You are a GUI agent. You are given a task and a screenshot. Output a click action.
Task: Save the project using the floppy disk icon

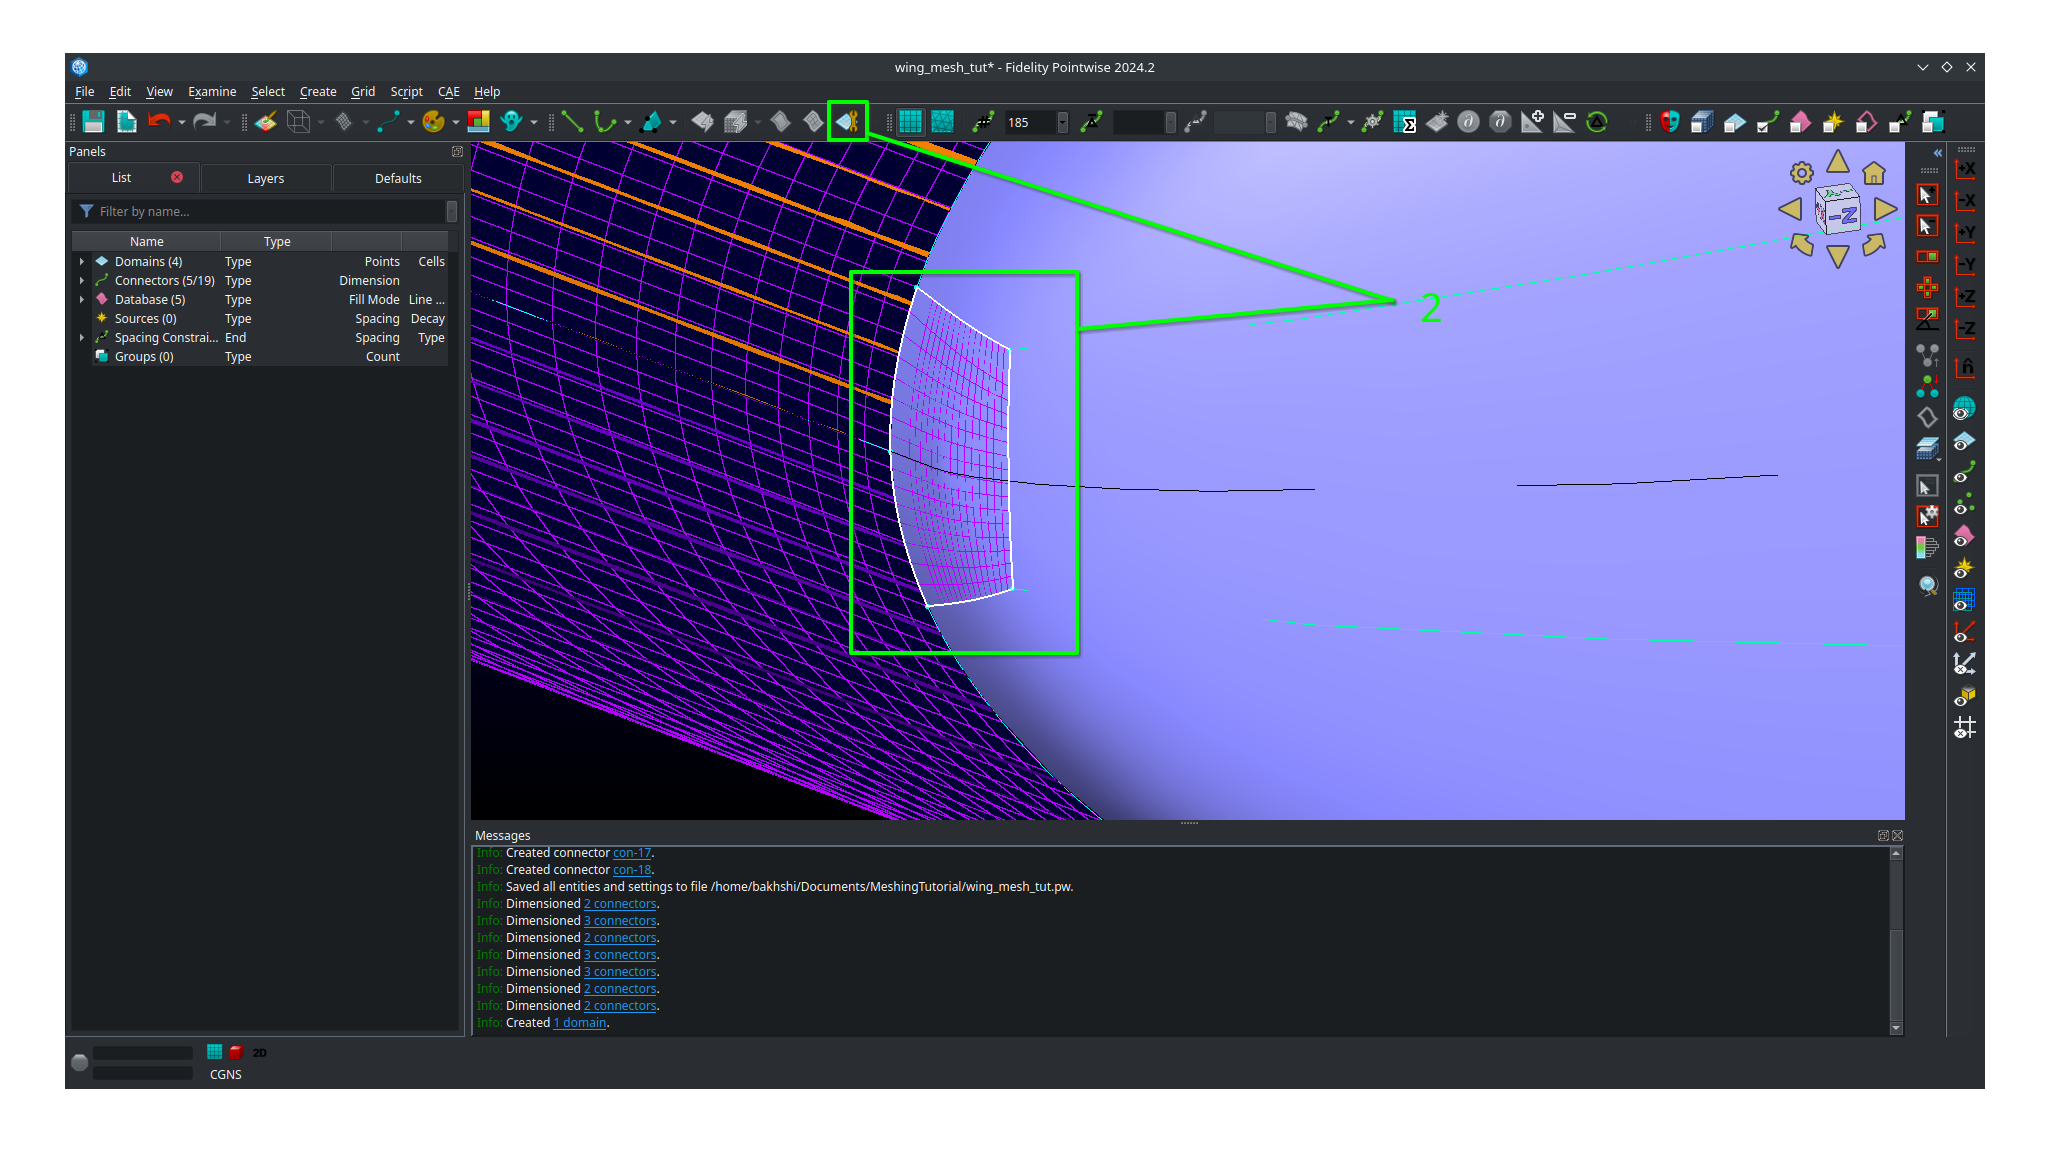tap(93, 122)
